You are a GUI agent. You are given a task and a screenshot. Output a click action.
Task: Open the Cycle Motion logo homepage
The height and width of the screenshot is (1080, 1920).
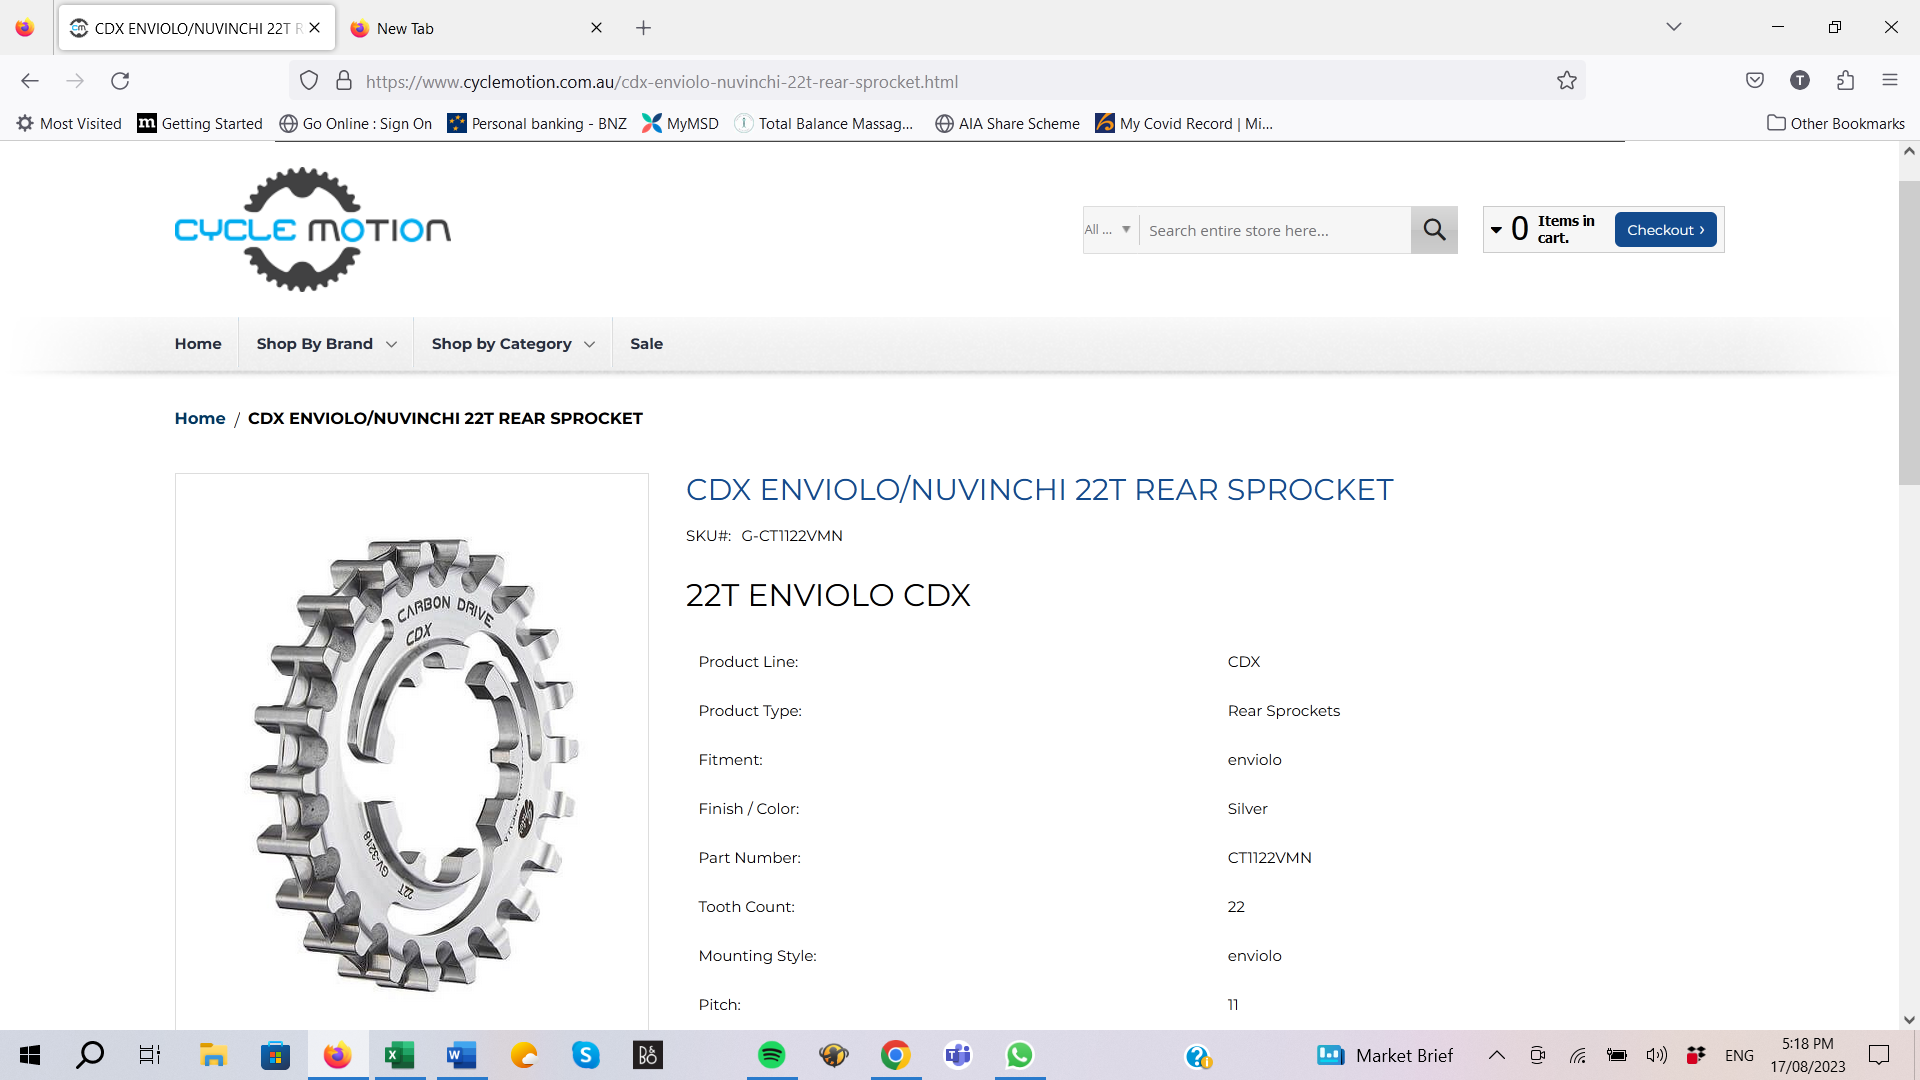(312, 230)
